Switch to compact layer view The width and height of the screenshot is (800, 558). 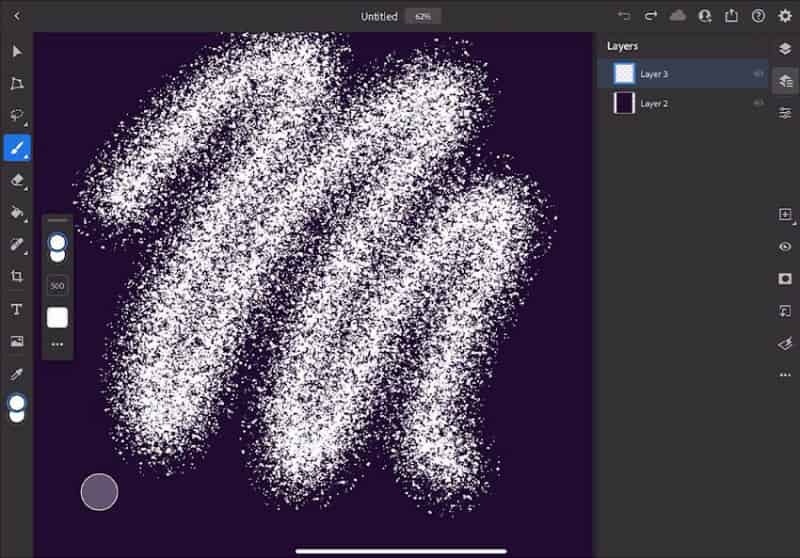pos(785,48)
